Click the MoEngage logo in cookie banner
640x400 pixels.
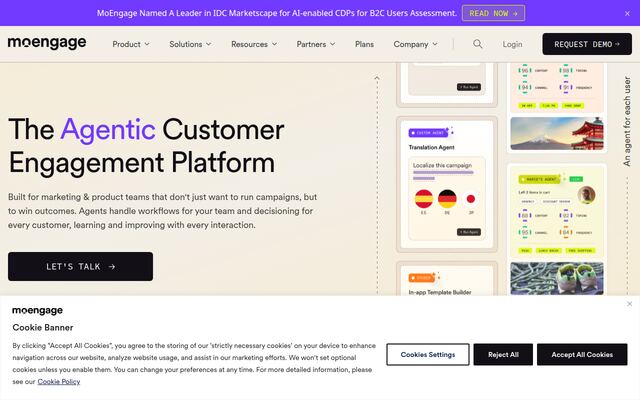(38, 310)
